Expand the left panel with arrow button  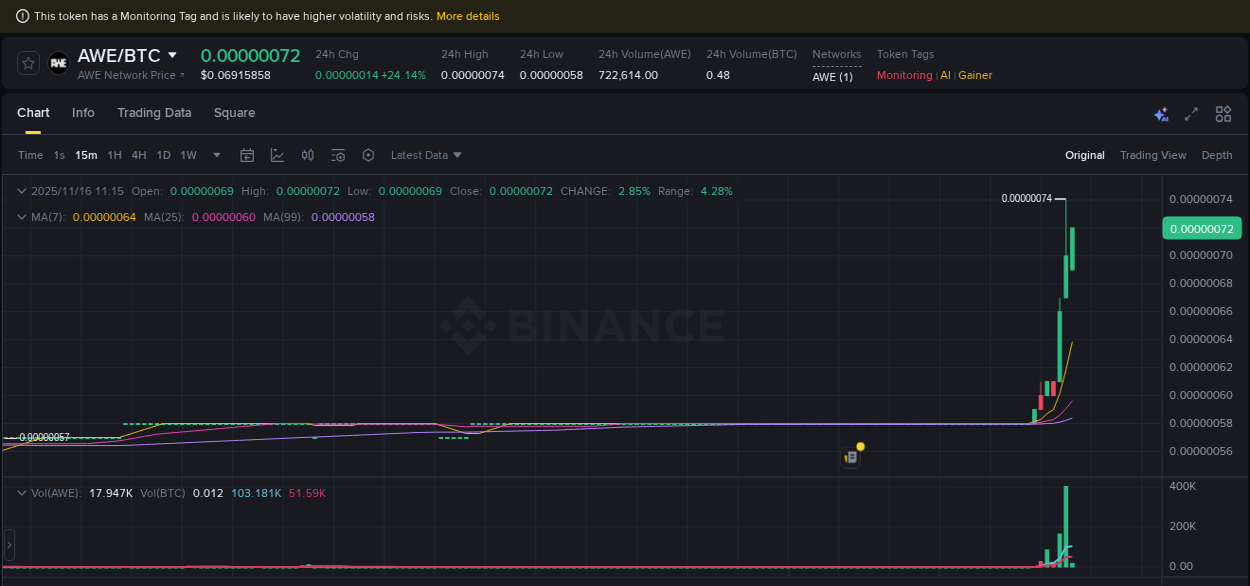(8, 545)
